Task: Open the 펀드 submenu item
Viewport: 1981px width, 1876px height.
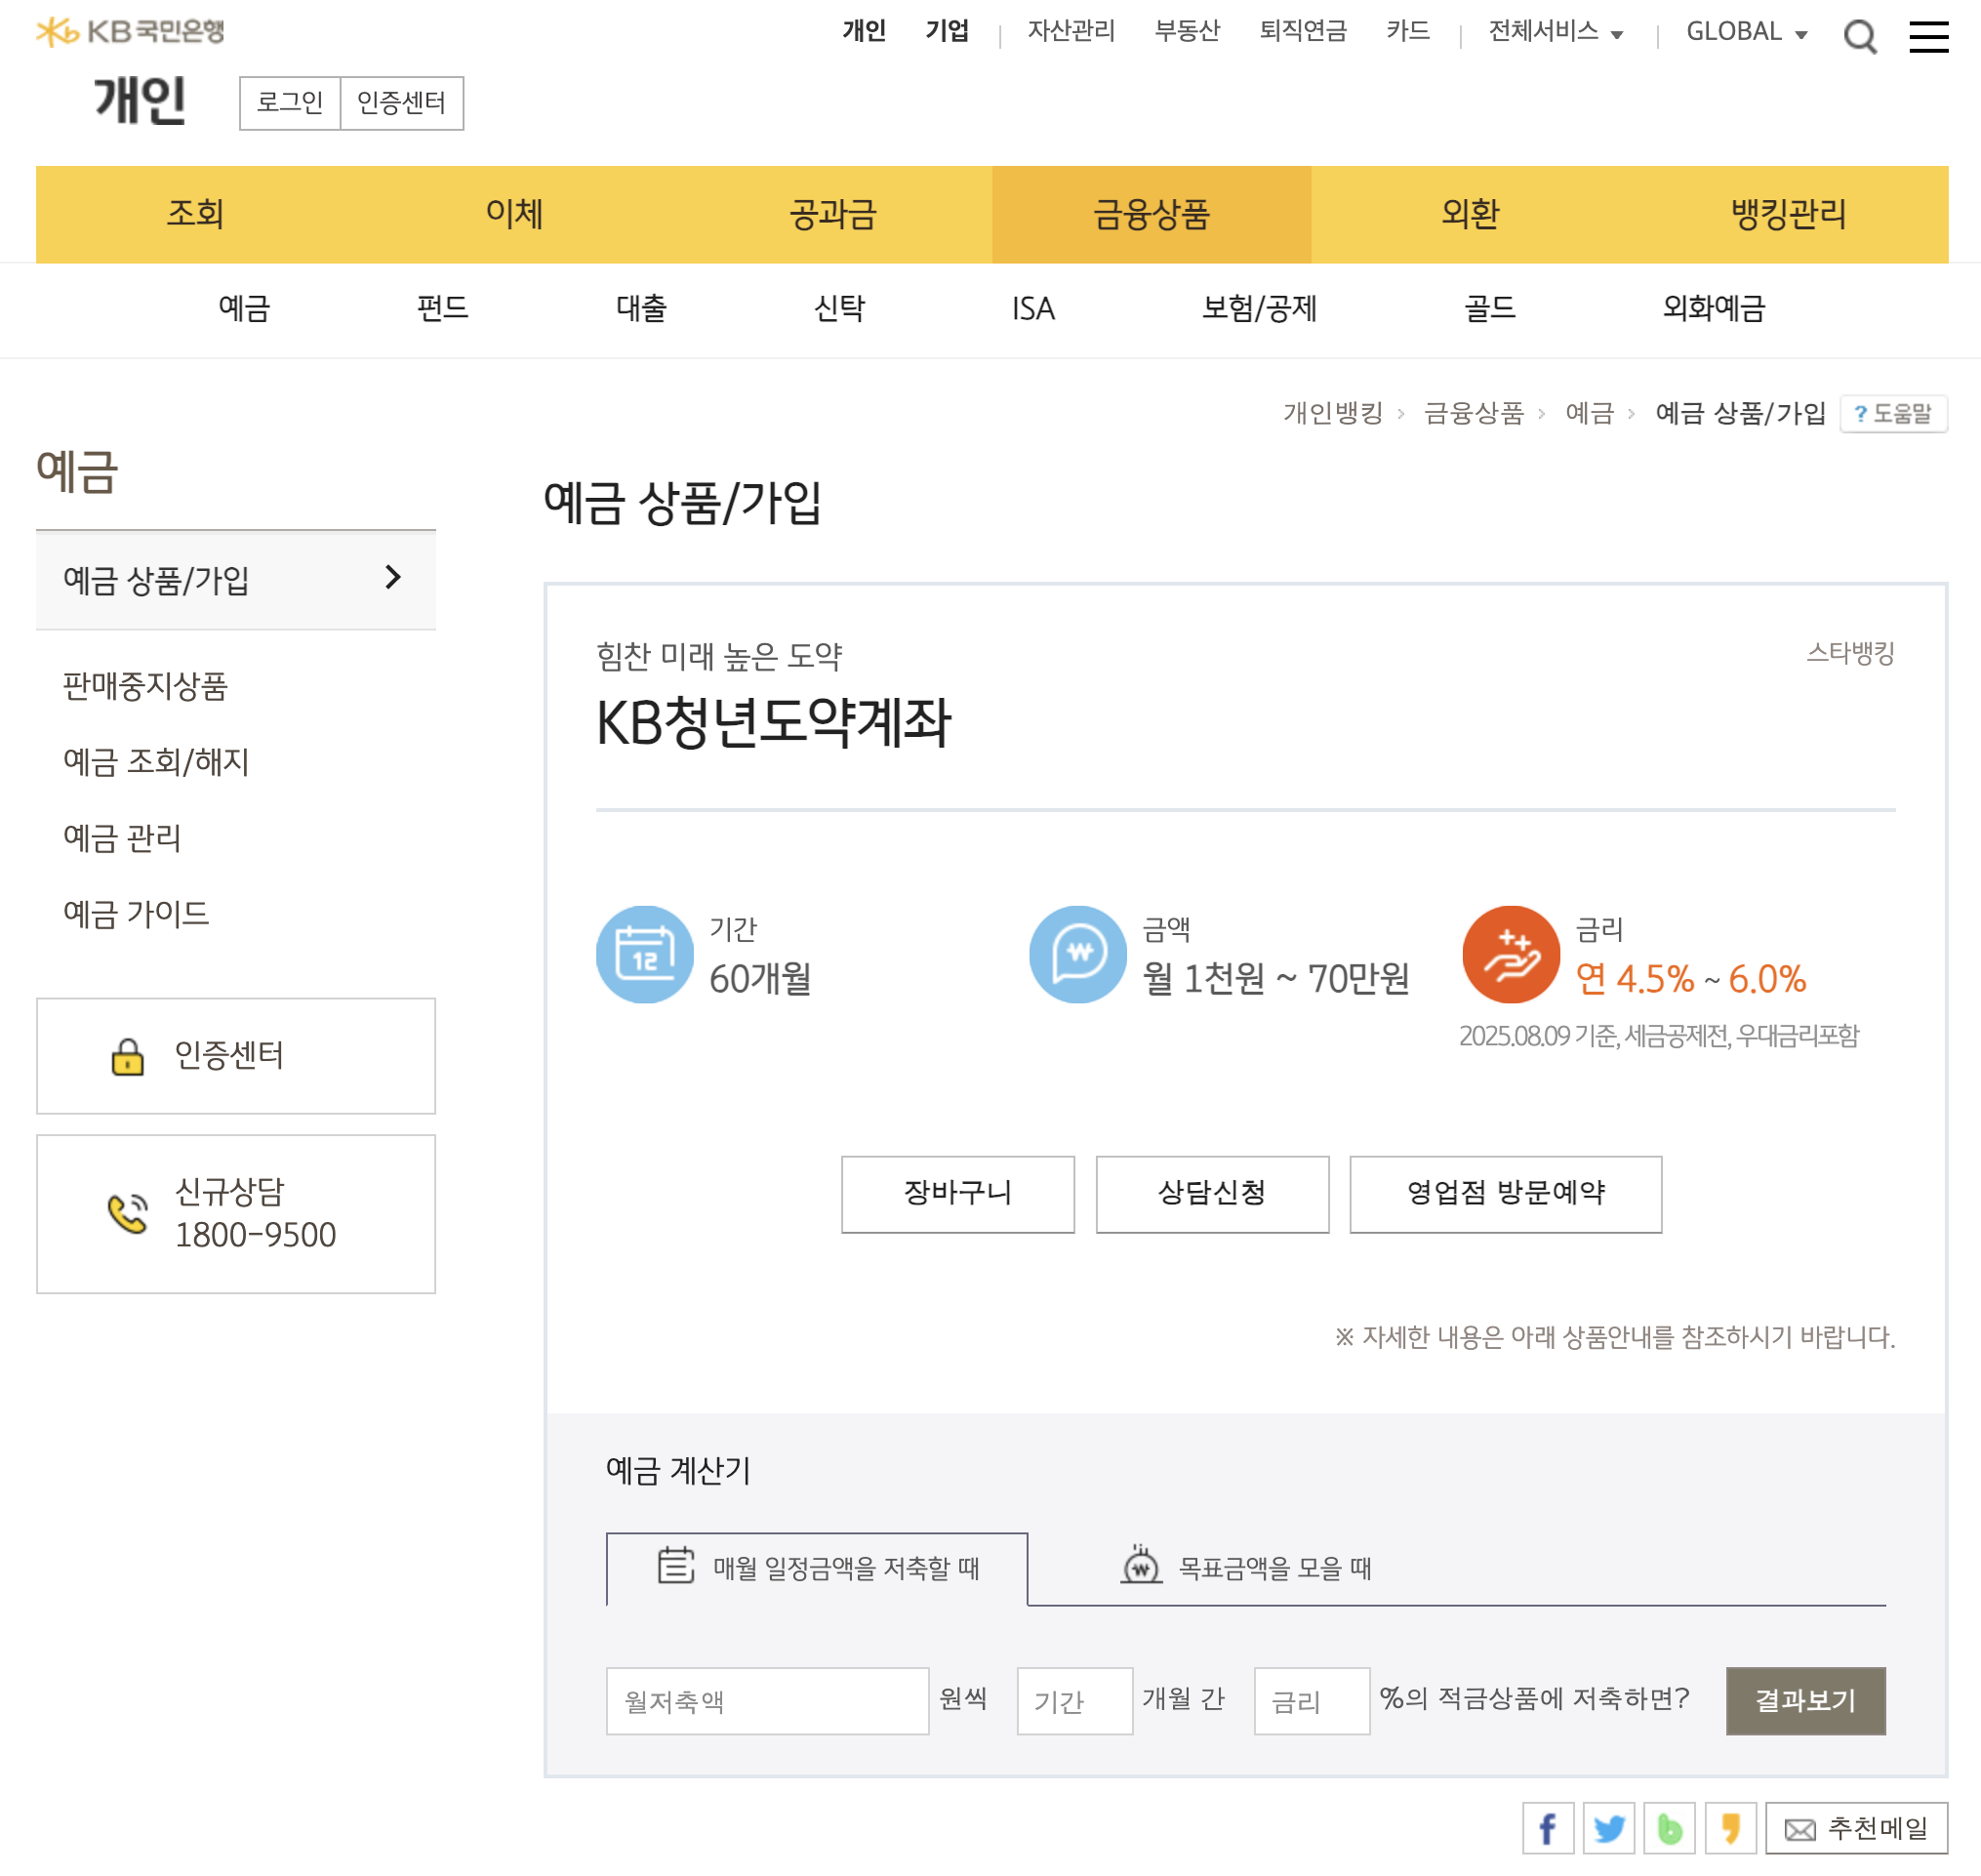Action: (442, 308)
